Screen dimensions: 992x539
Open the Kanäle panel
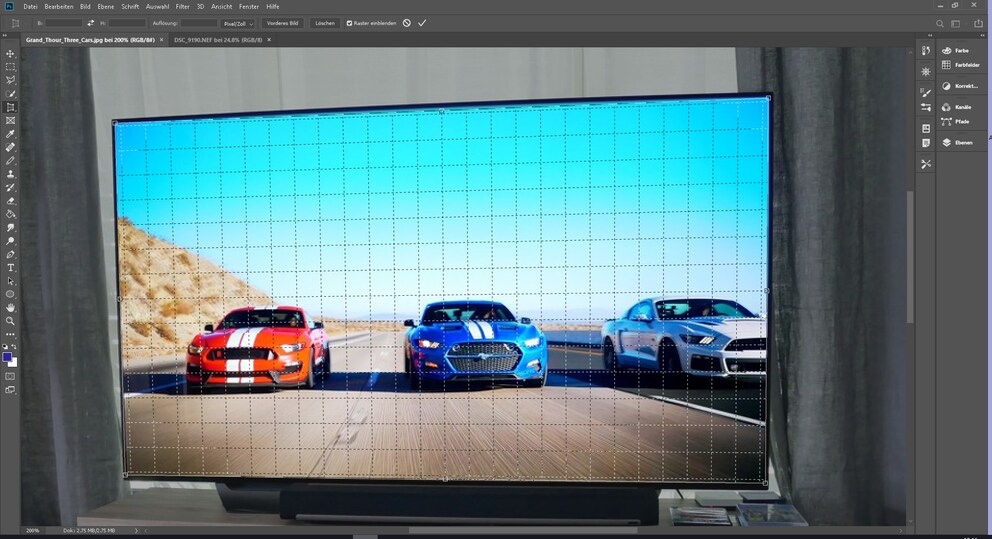tap(956, 107)
